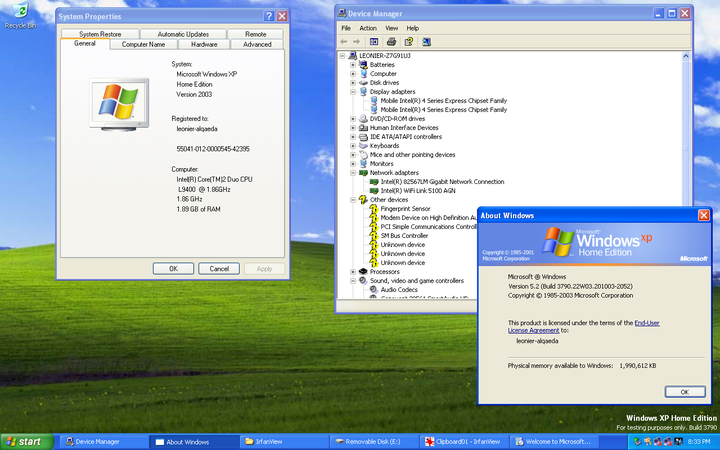Select the Keyboards category icon
This screenshot has height=450, width=720.
[363, 146]
